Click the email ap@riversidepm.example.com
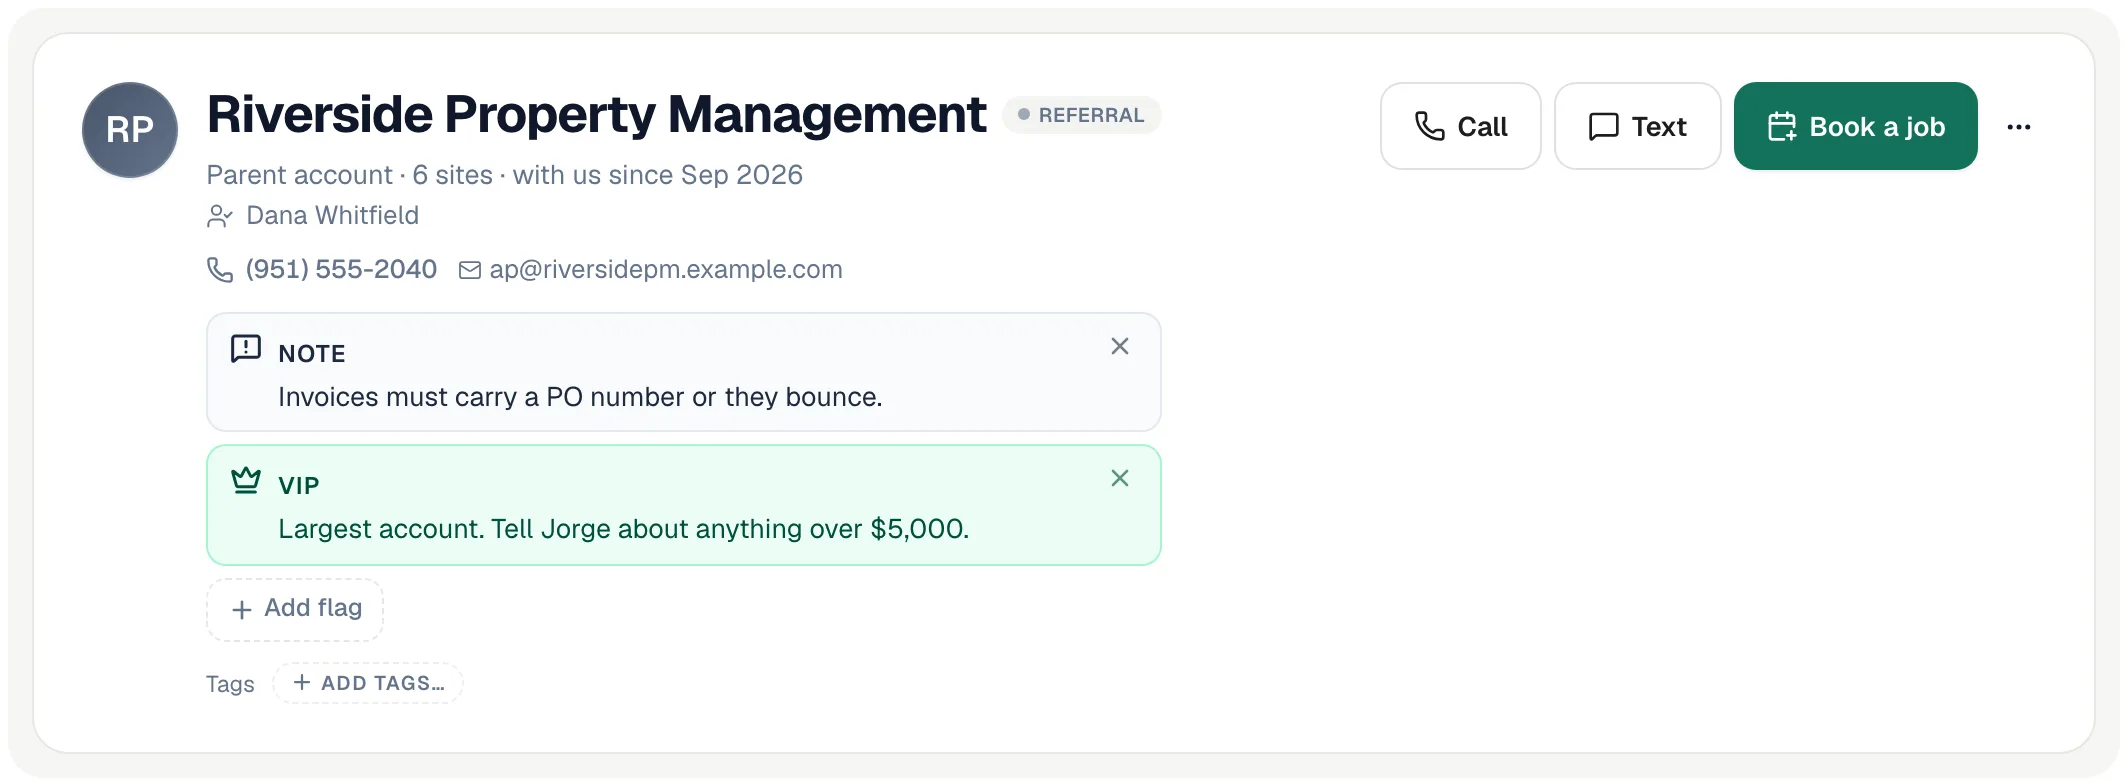Viewport: 2128px width, 784px height. point(666,270)
